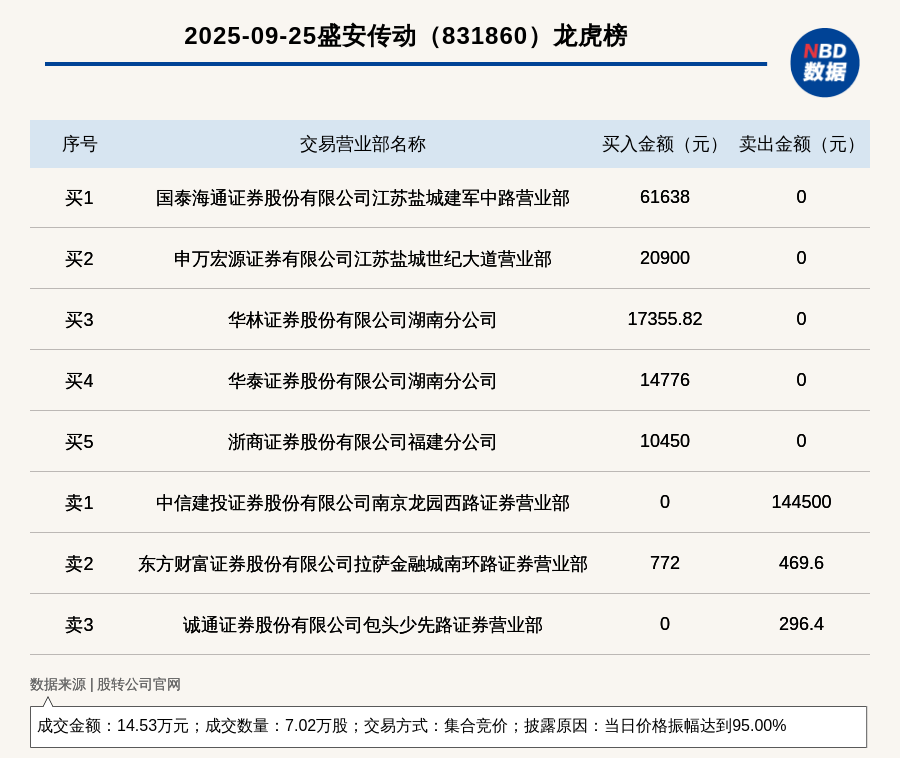
Task: Select the sell amount 144500 cell
Action: tap(801, 502)
